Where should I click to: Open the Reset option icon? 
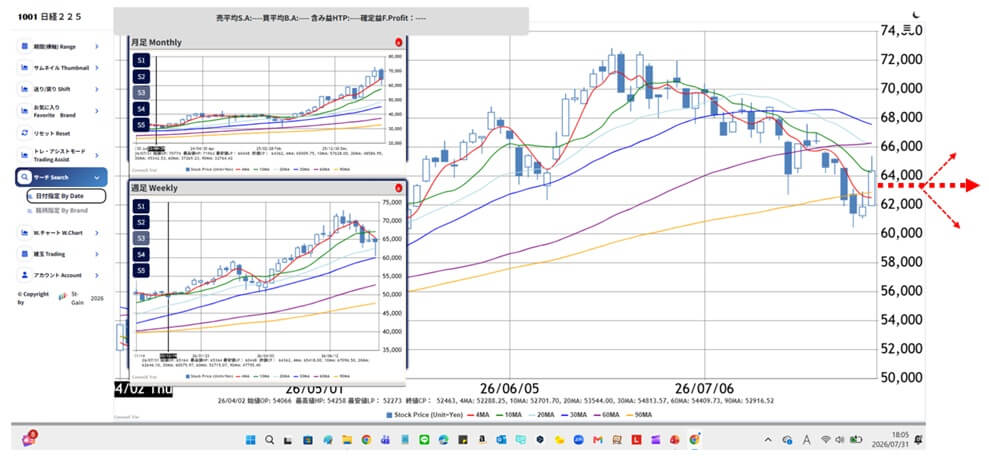pyautogui.click(x=25, y=133)
